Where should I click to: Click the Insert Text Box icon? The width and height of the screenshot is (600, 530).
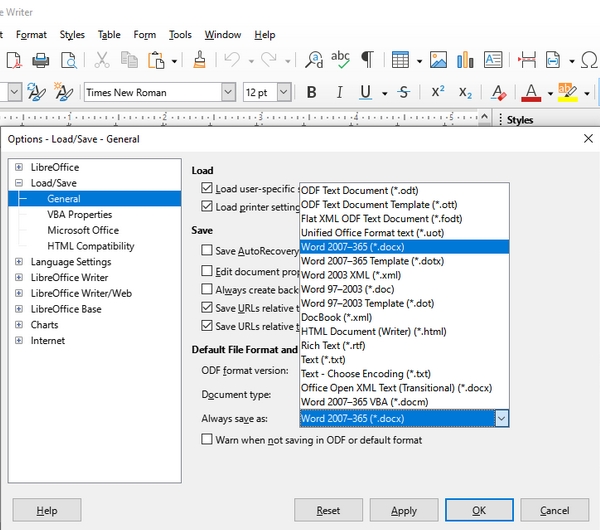coord(493,60)
